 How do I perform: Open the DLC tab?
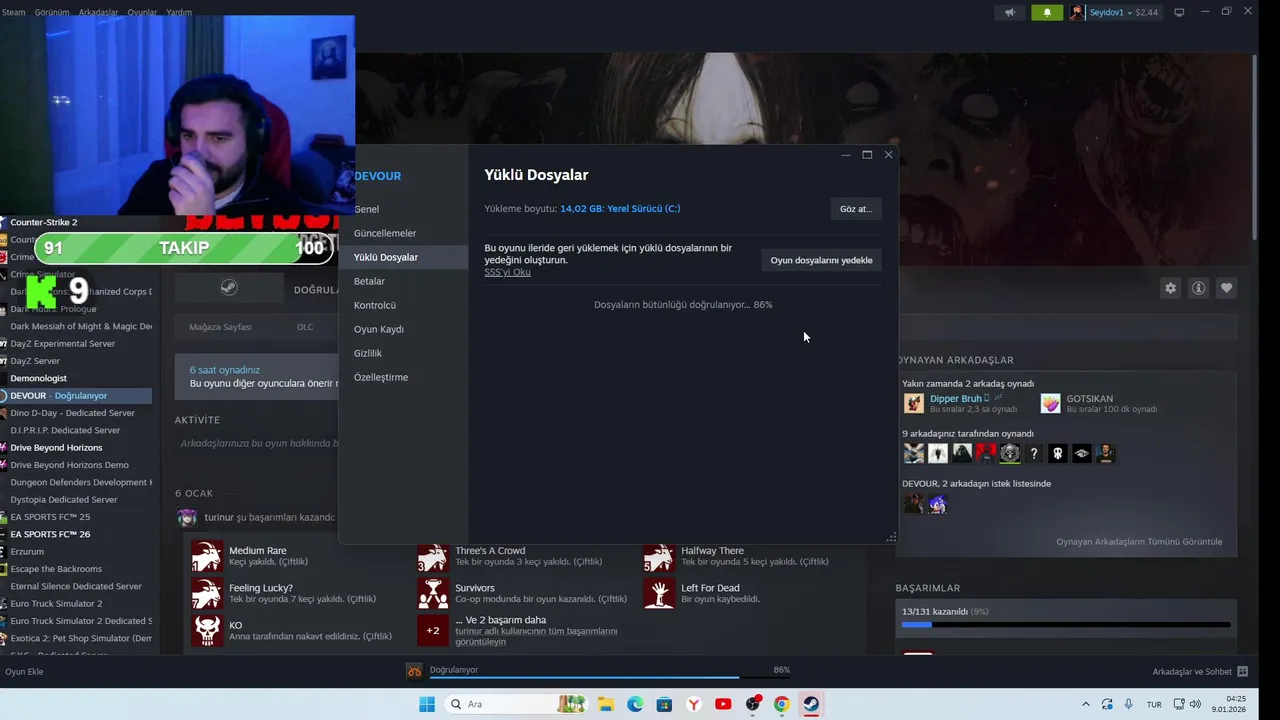coord(305,327)
